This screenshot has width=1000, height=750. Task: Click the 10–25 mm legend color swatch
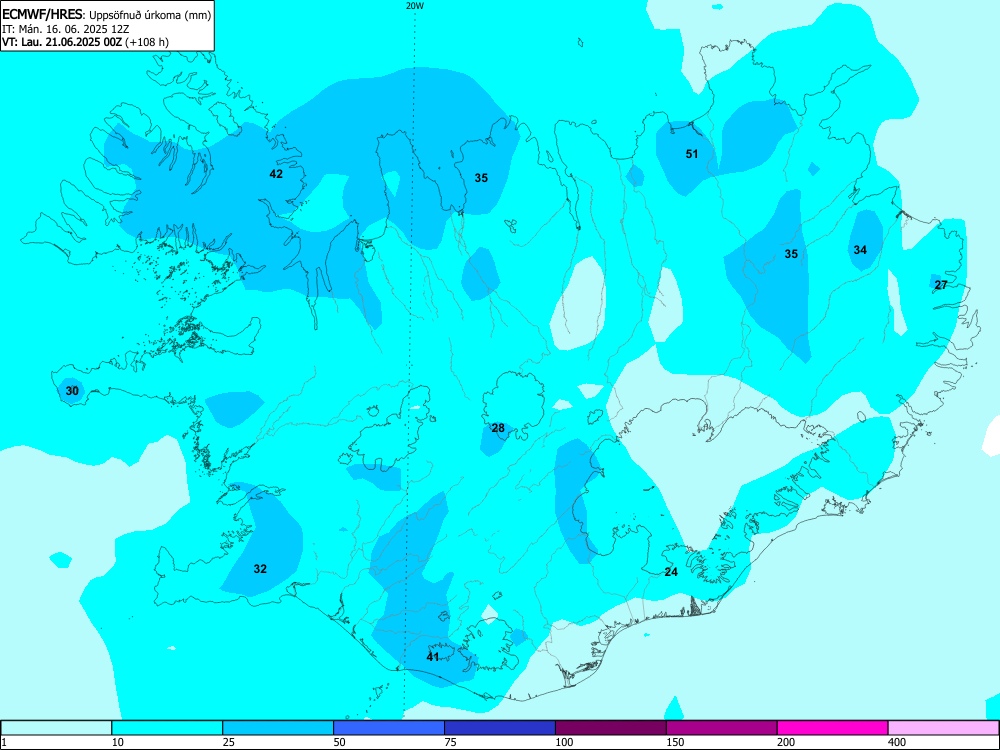click(x=167, y=728)
